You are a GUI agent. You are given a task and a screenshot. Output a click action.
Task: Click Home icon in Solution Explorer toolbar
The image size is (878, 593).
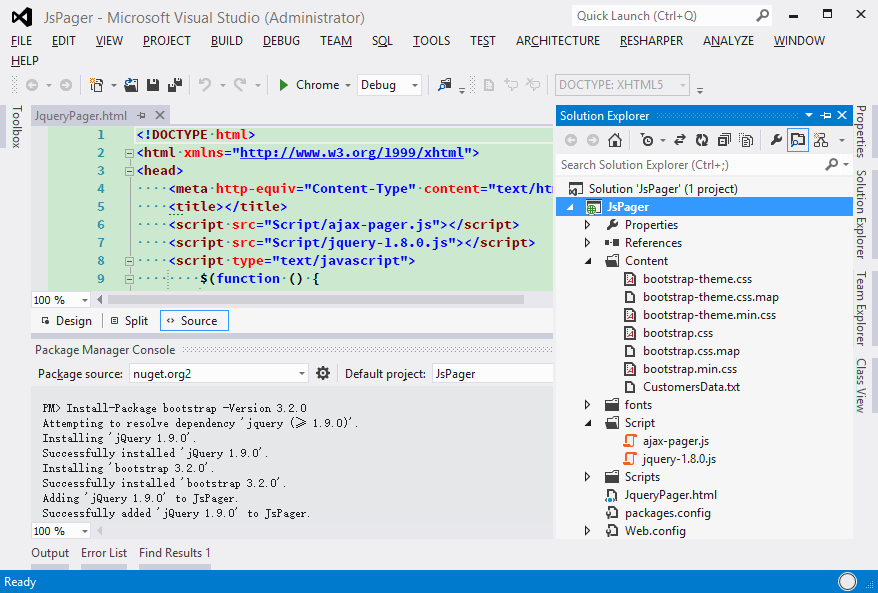point(615,140)
